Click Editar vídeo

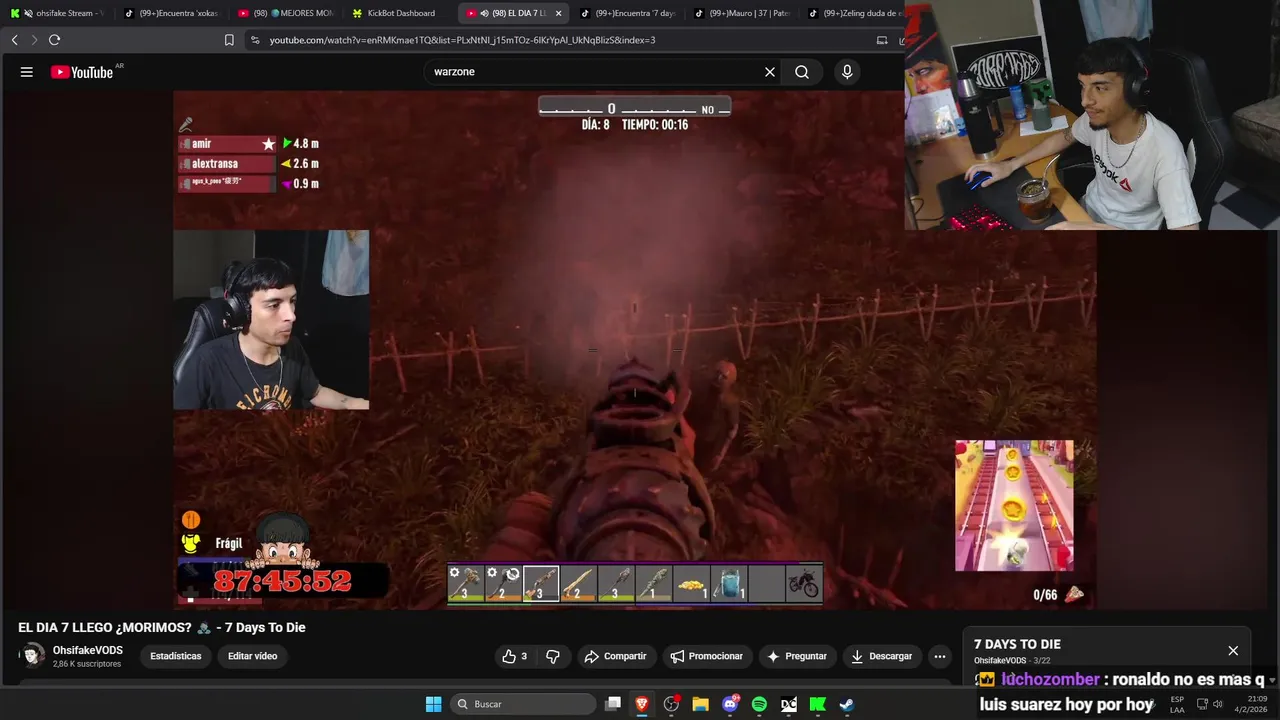252,656
